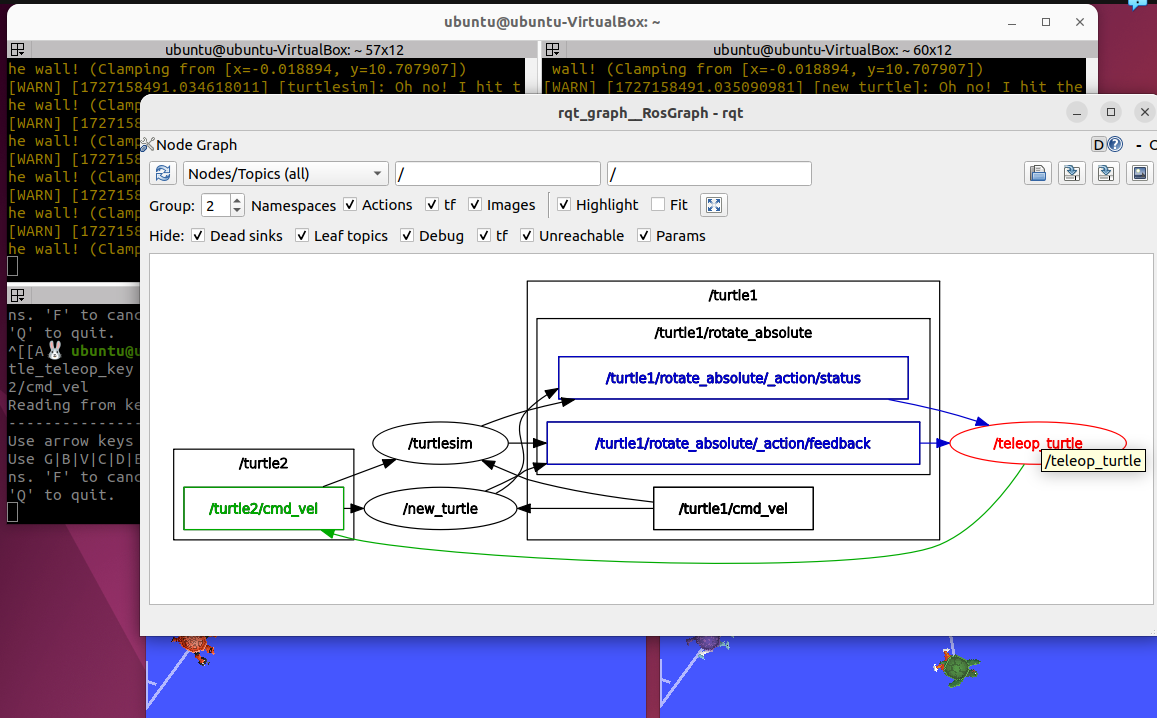Increase the Group depth spinner
The width and height of the screenshot is (1157, 718).
(237, 200)
